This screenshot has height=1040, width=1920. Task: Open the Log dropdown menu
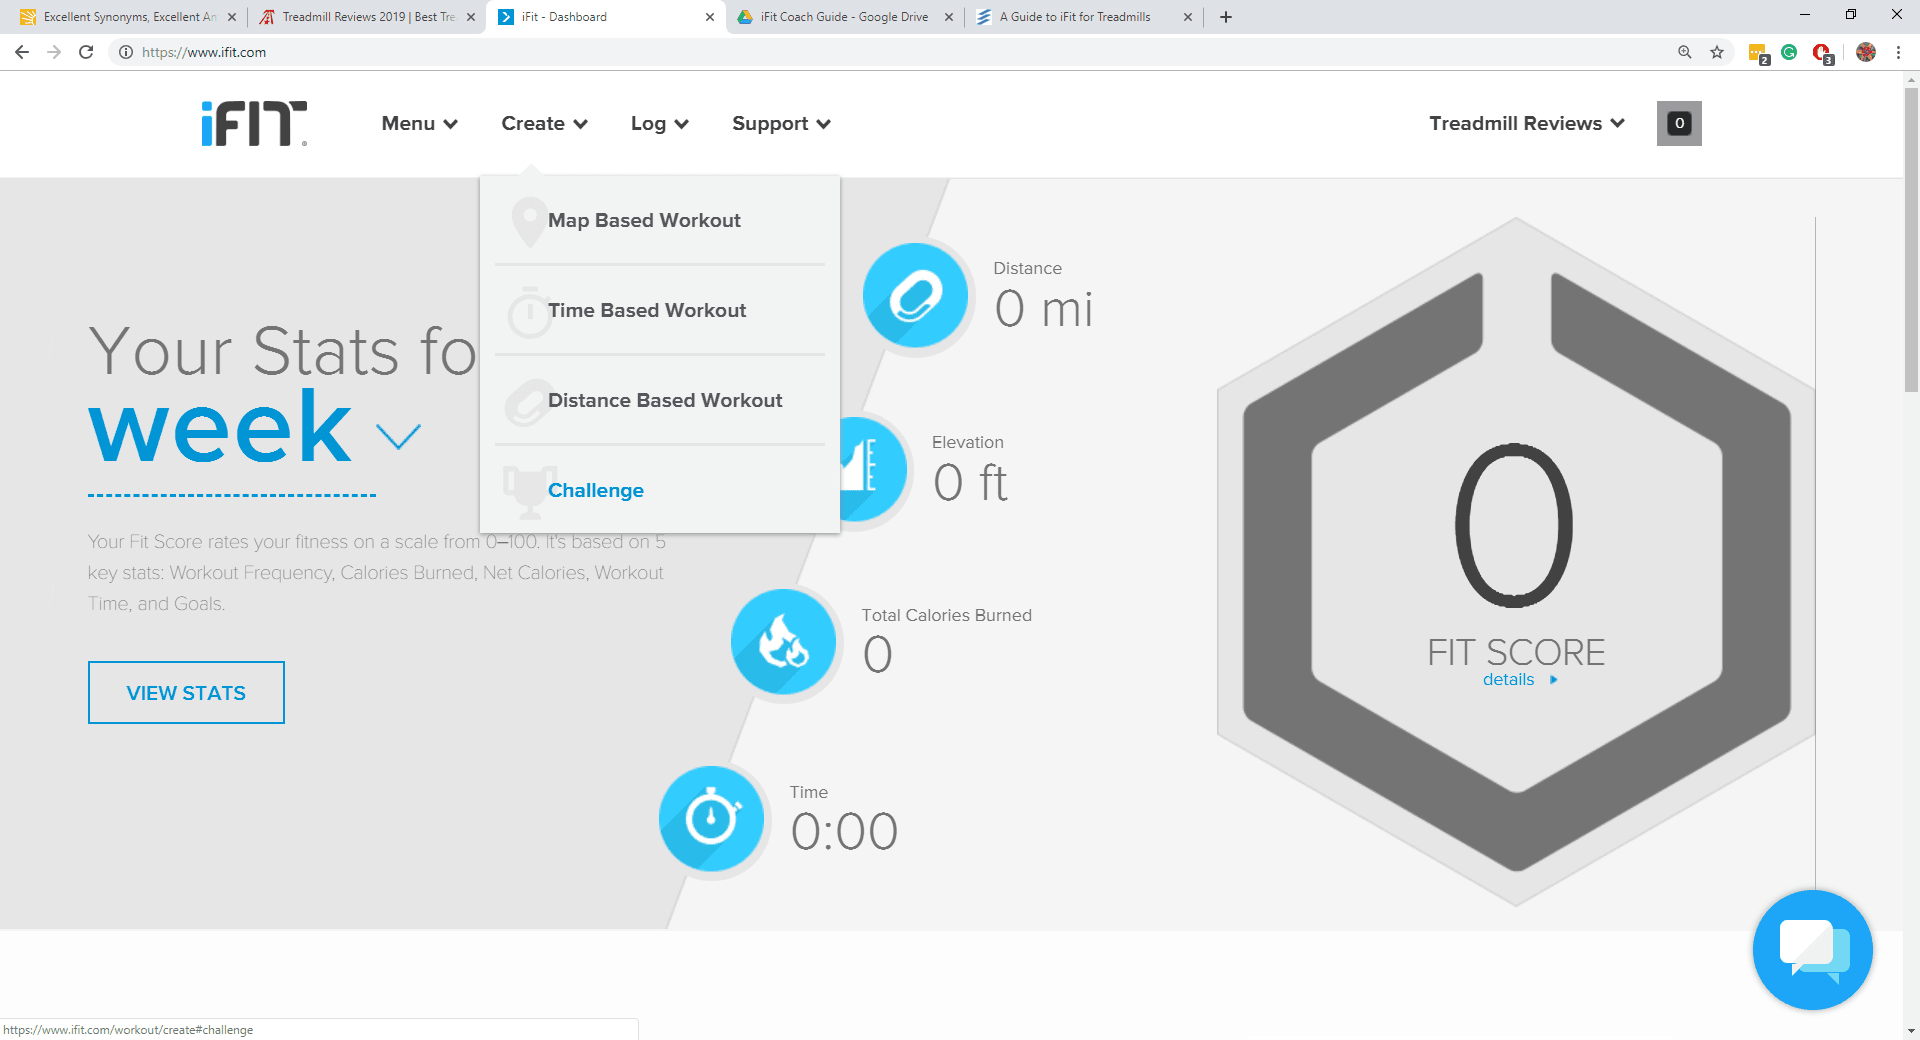click(x=658, y=123)
